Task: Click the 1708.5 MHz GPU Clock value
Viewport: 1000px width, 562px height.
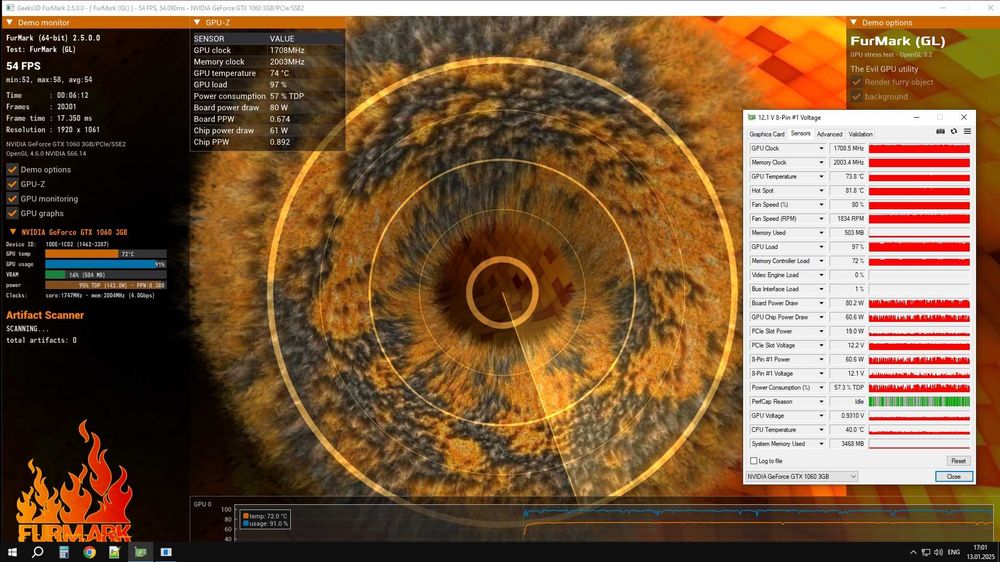Action: click(847, 149)
